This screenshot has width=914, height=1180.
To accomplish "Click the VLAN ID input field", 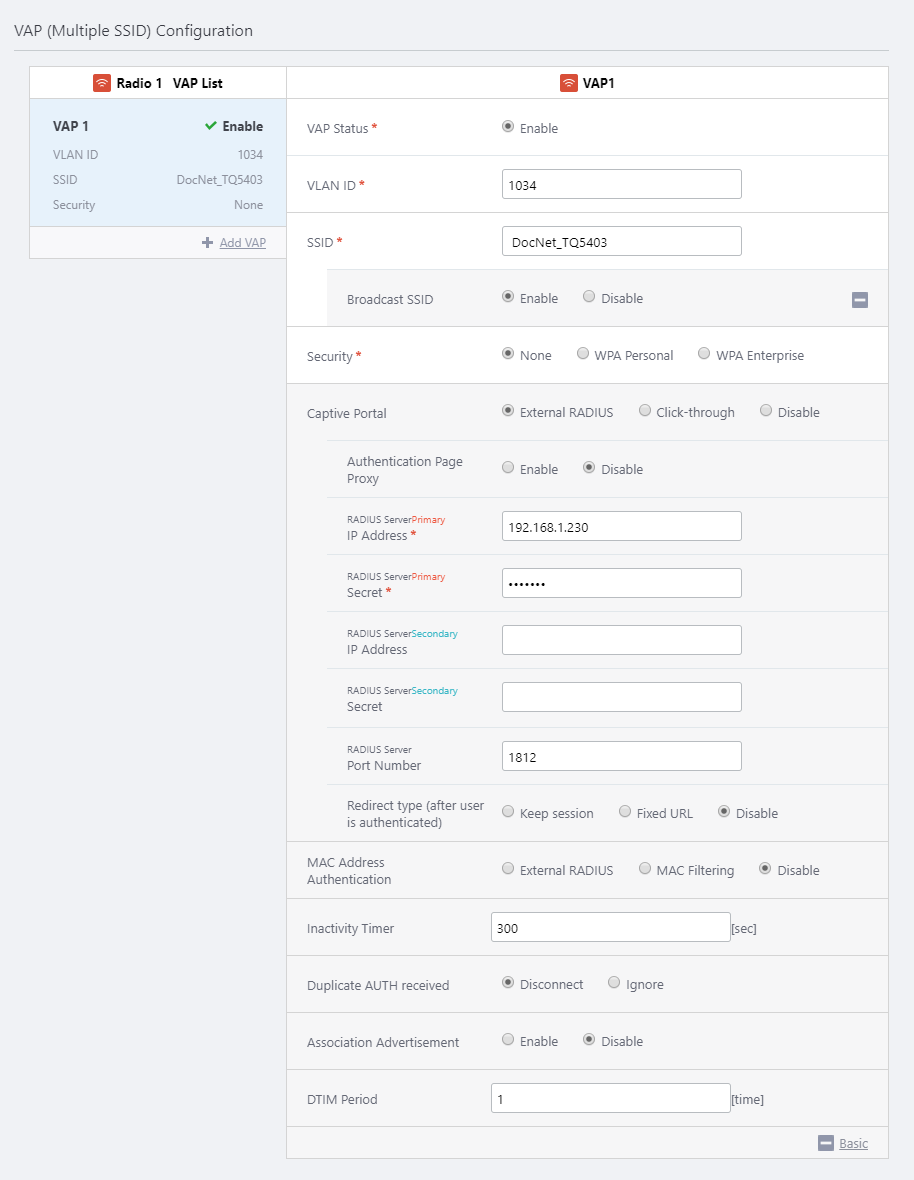I will pyautogui.click(x=621, y=185).
